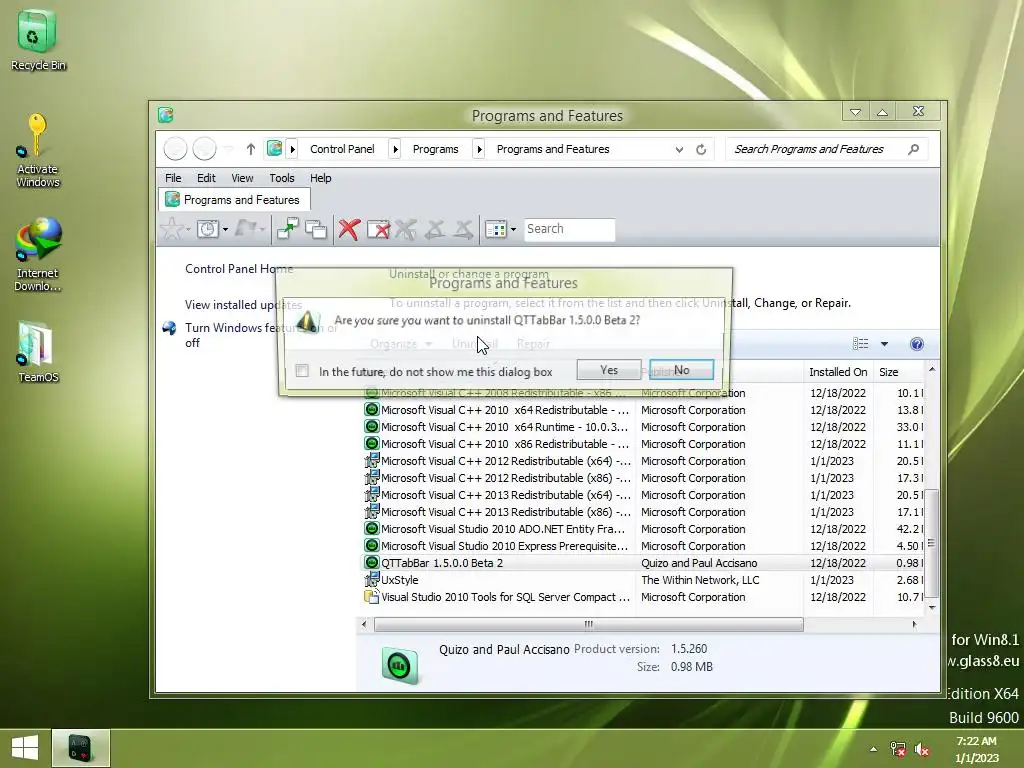Open Internet Download Manager desktop icon
Screen dimensions: 1024x768
pos(37,255)
